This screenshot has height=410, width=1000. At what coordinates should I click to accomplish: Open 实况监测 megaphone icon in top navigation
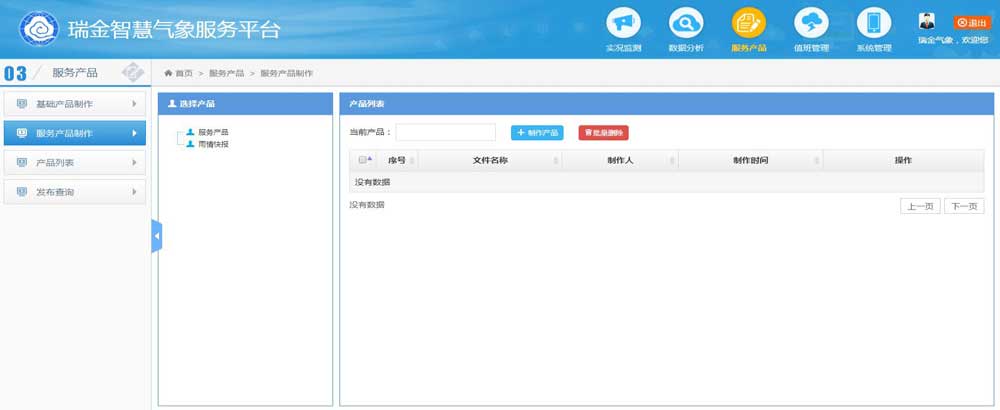pos(623,23)
